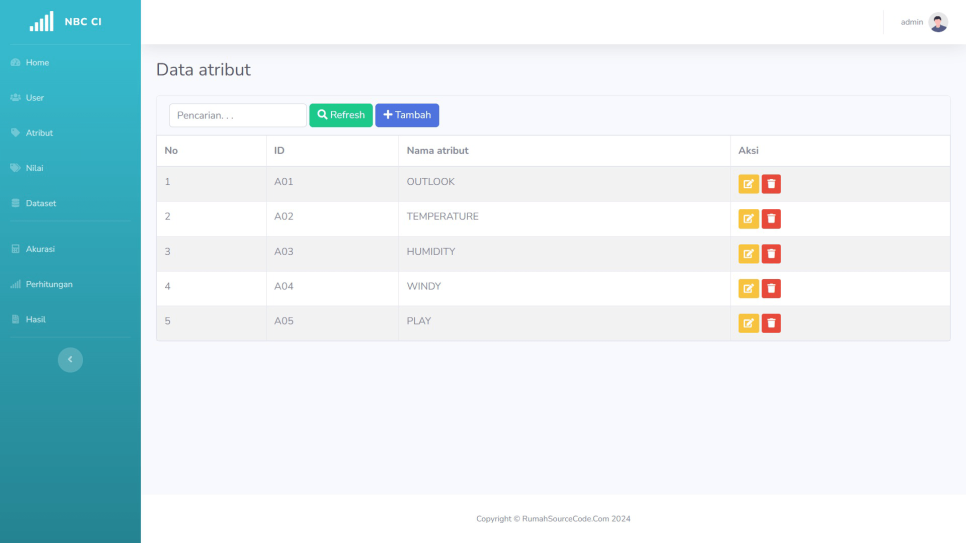Go to Home in the sidebar

(x=37, y=63)
